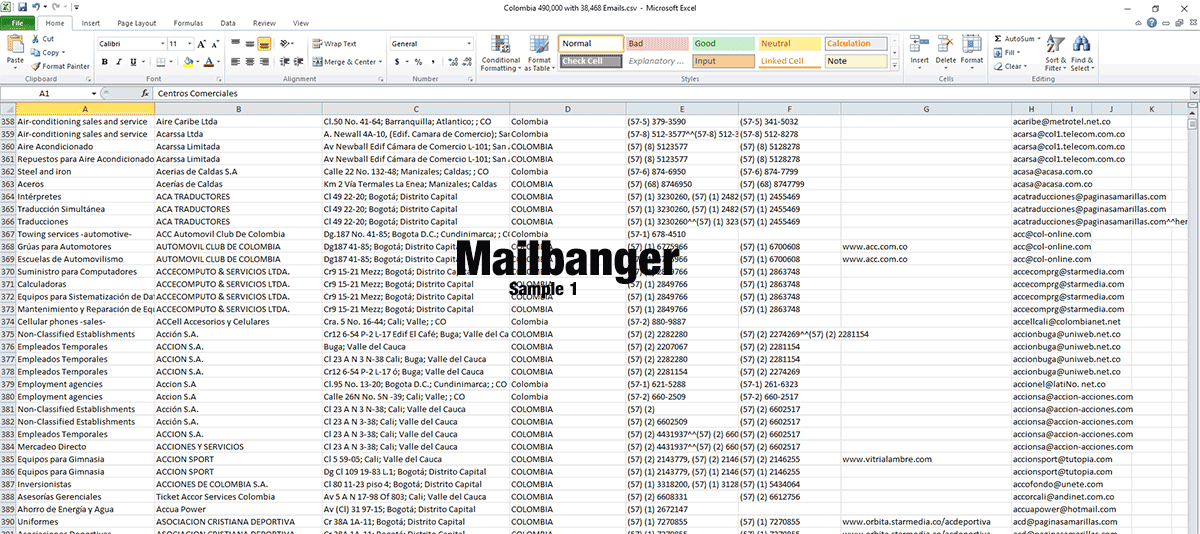
Task: Click the Copy icon
Action: coord(36,52)
